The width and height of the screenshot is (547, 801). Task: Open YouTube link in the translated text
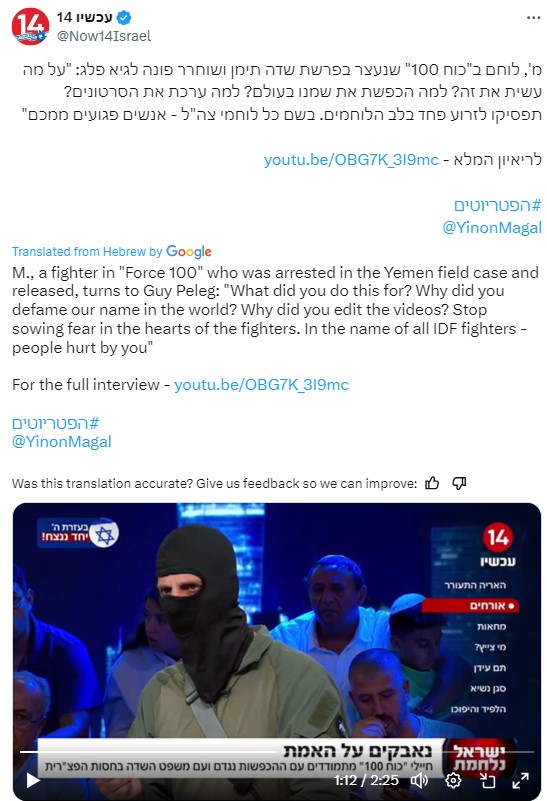click(x=261, y=385)
